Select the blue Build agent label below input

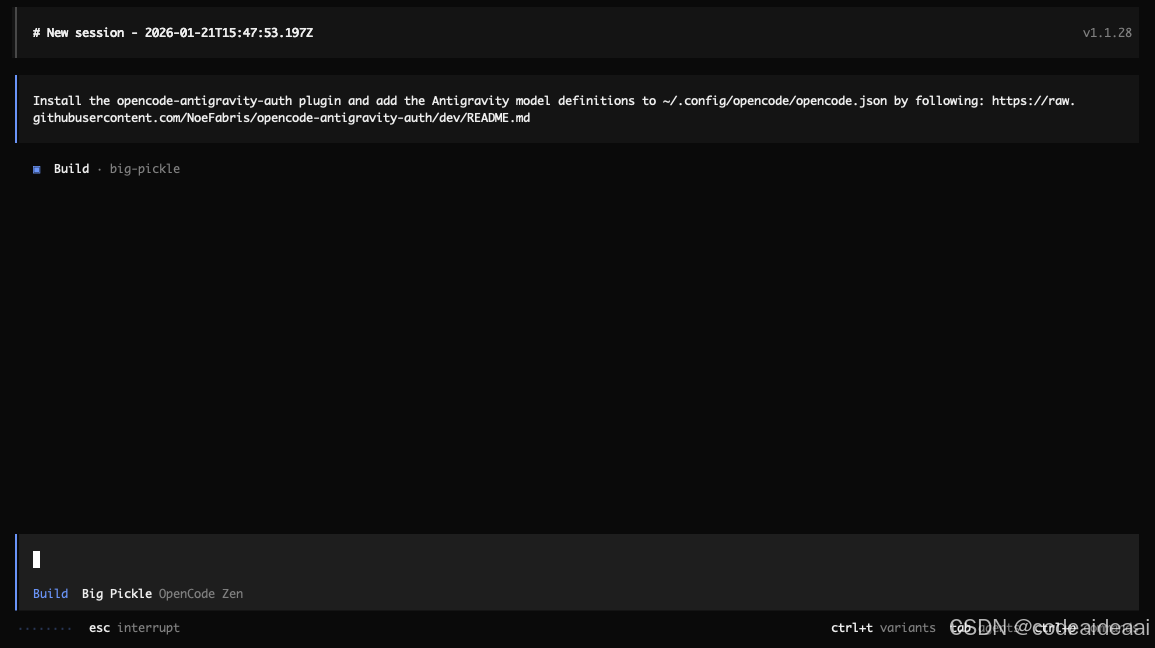coord(50,594)
